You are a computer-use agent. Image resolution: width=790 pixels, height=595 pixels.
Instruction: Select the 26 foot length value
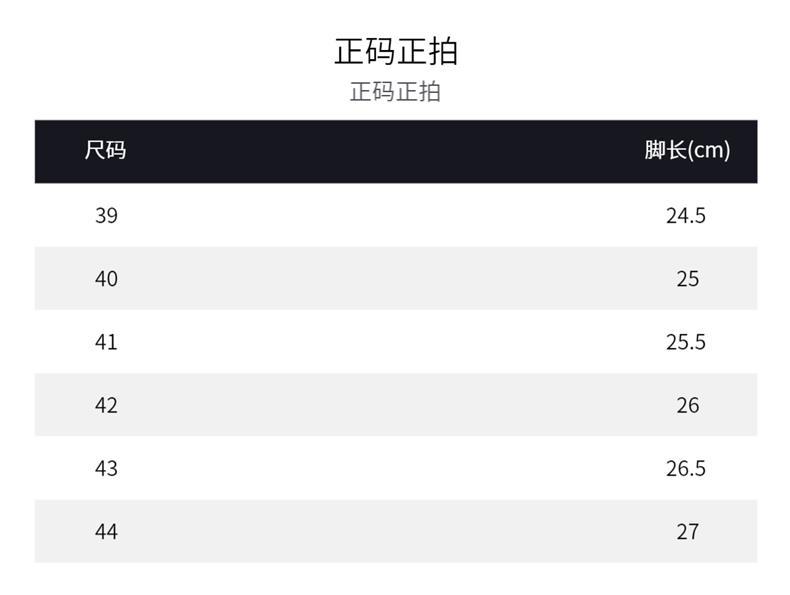coord(687,405)
